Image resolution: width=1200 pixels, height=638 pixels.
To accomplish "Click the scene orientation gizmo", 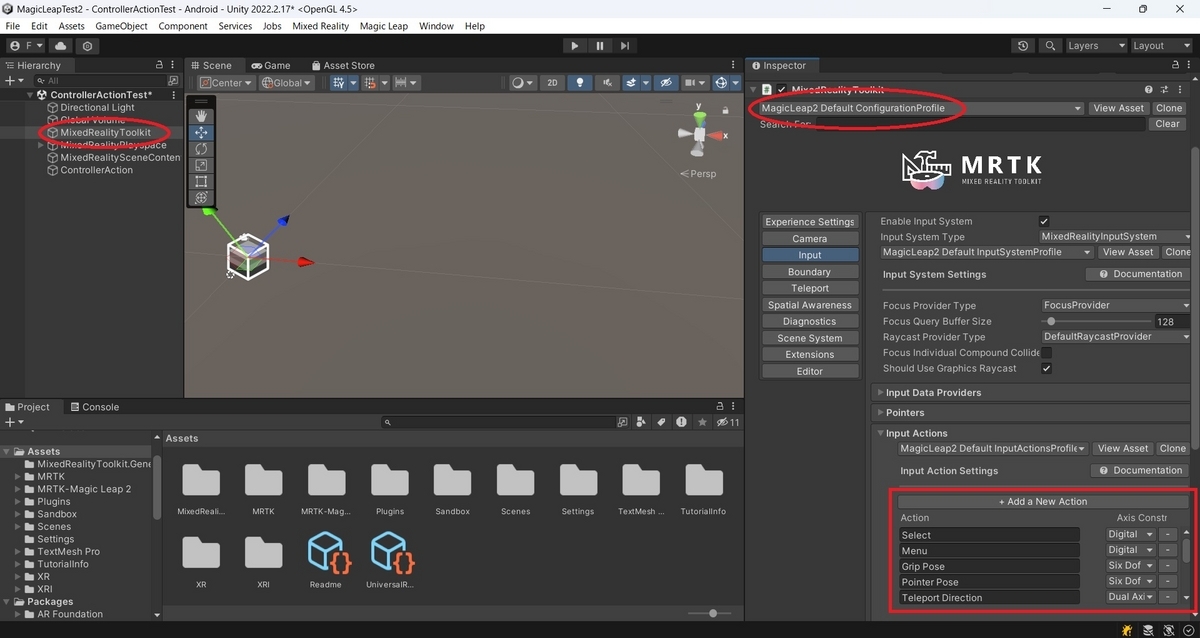I will click(700, 134).
